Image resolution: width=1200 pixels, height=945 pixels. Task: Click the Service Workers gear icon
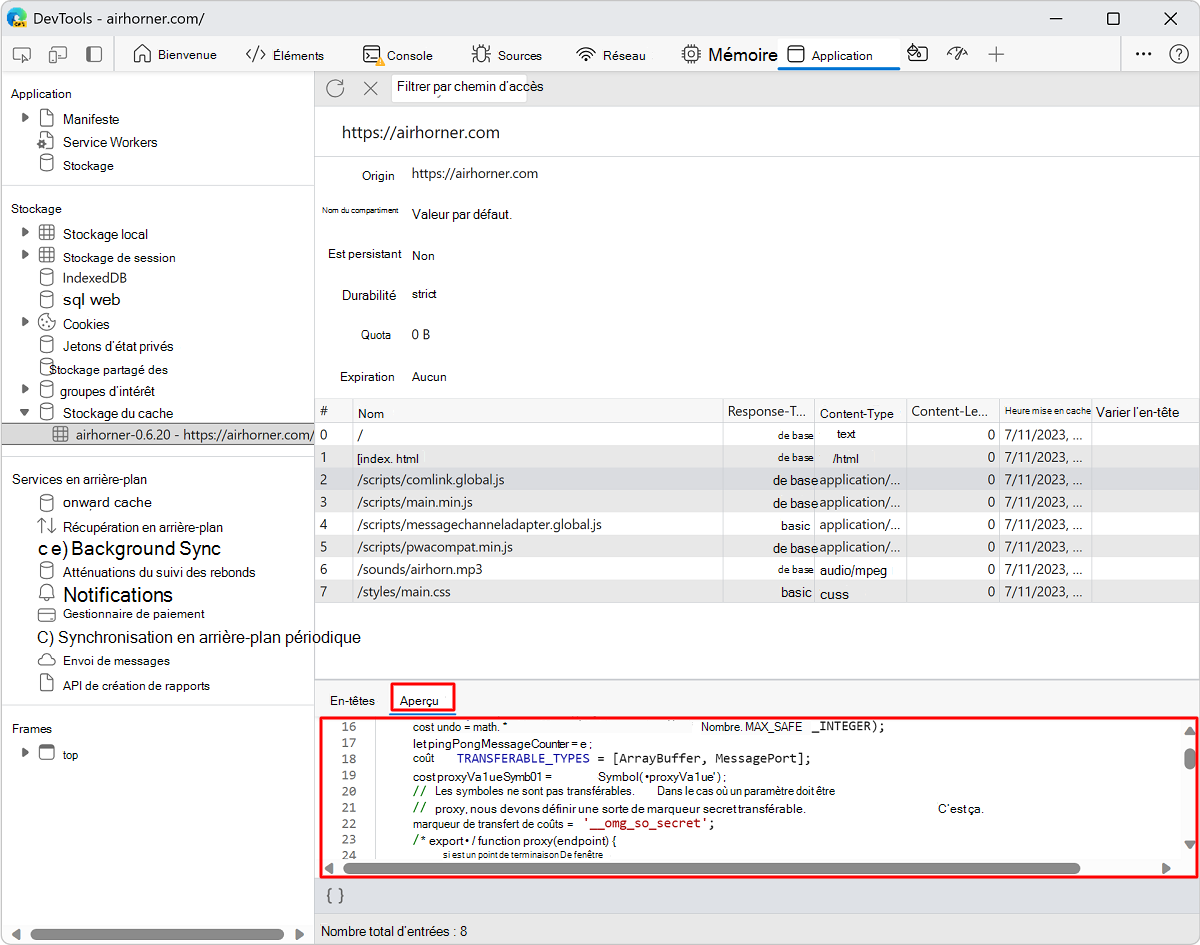pyautogui.click(x=46, y=142)
